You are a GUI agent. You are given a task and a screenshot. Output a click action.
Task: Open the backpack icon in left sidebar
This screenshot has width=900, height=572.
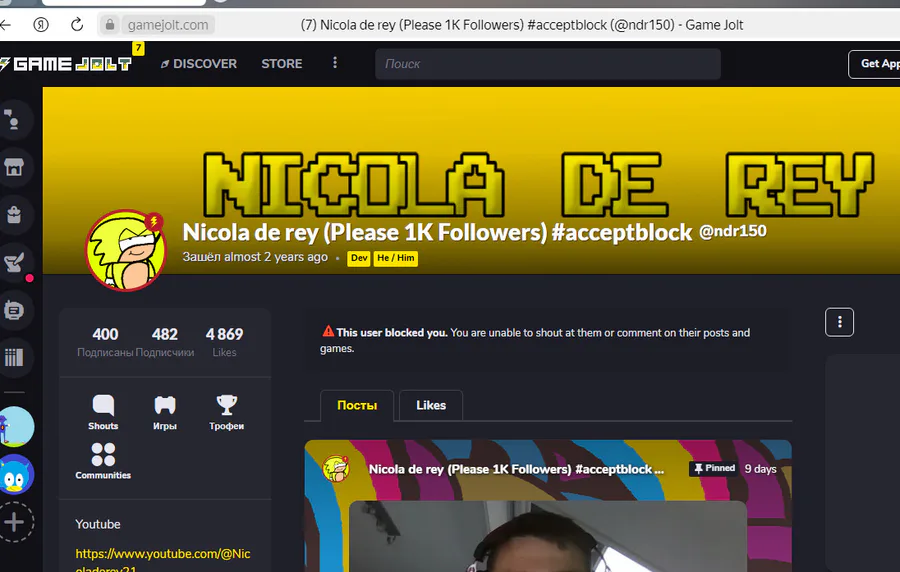point(14,215)
